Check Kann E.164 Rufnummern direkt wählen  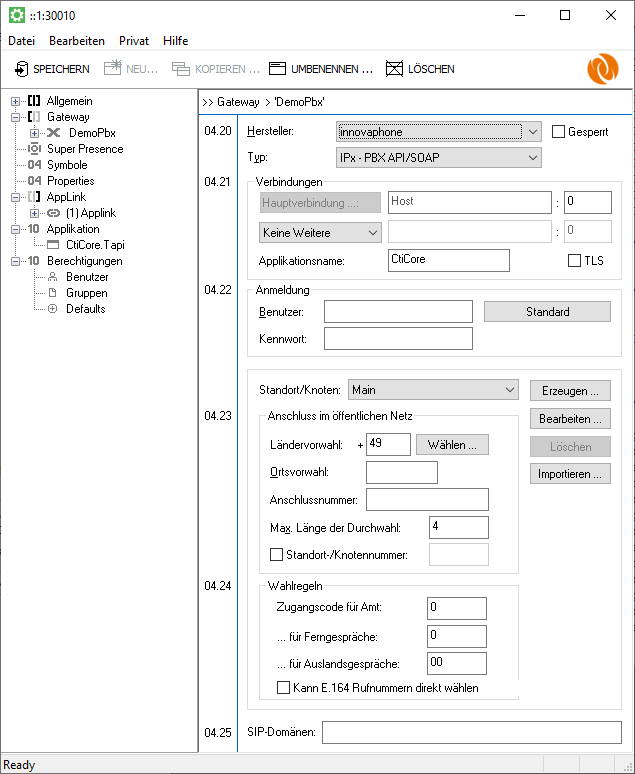pos(282,687)
